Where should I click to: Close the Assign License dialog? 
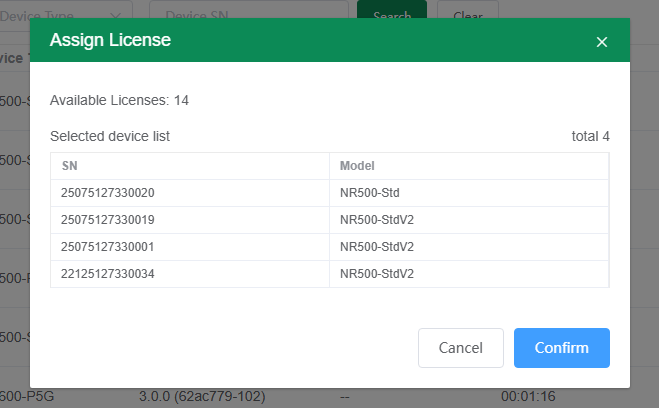601,42
